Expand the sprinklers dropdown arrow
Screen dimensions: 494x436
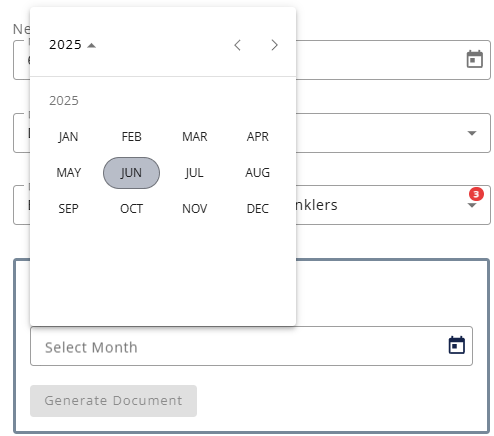click(x=472, y=205)
